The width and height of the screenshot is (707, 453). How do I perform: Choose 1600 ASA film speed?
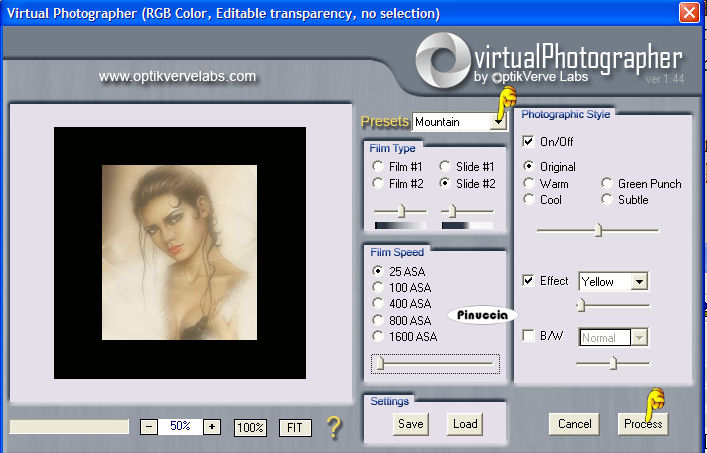tap(378, 336)
